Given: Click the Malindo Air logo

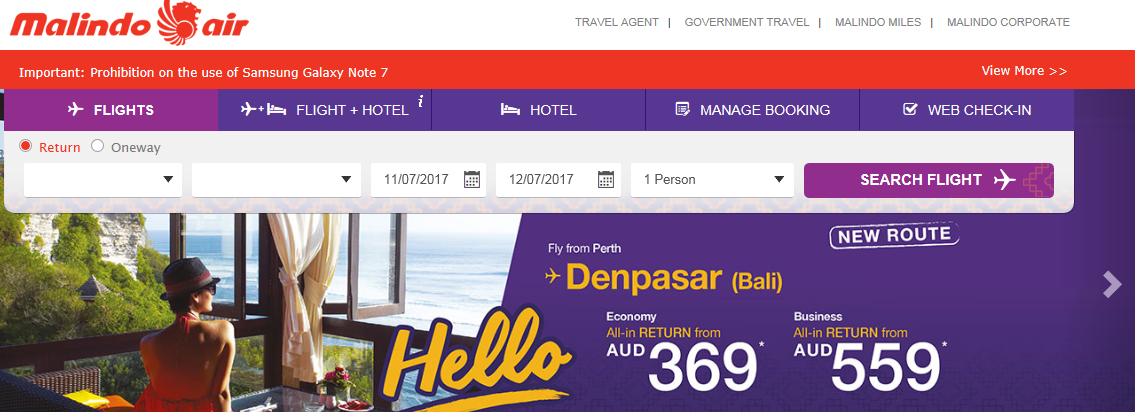Looking at the screenshot, I should (x=130, y=22).
